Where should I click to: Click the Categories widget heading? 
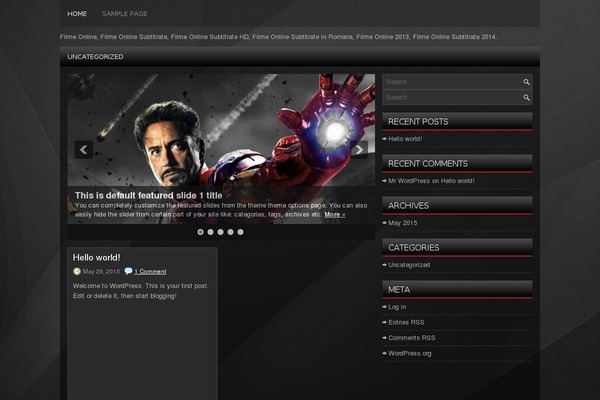(x=457, y=248)
